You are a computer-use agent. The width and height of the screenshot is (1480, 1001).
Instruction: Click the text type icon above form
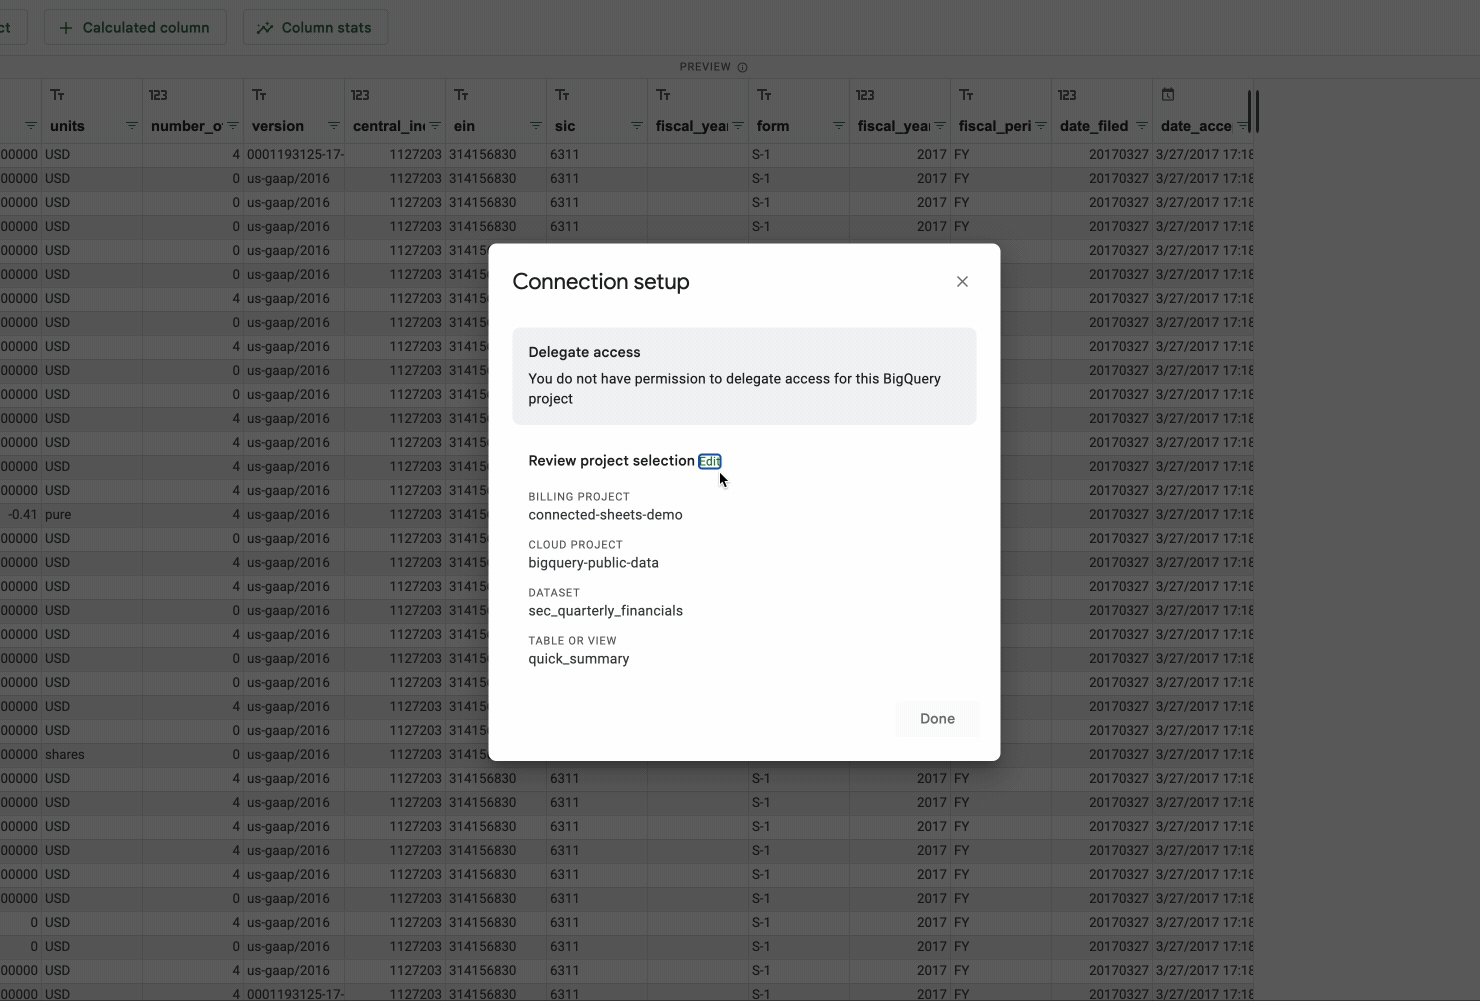click(764, 95)
